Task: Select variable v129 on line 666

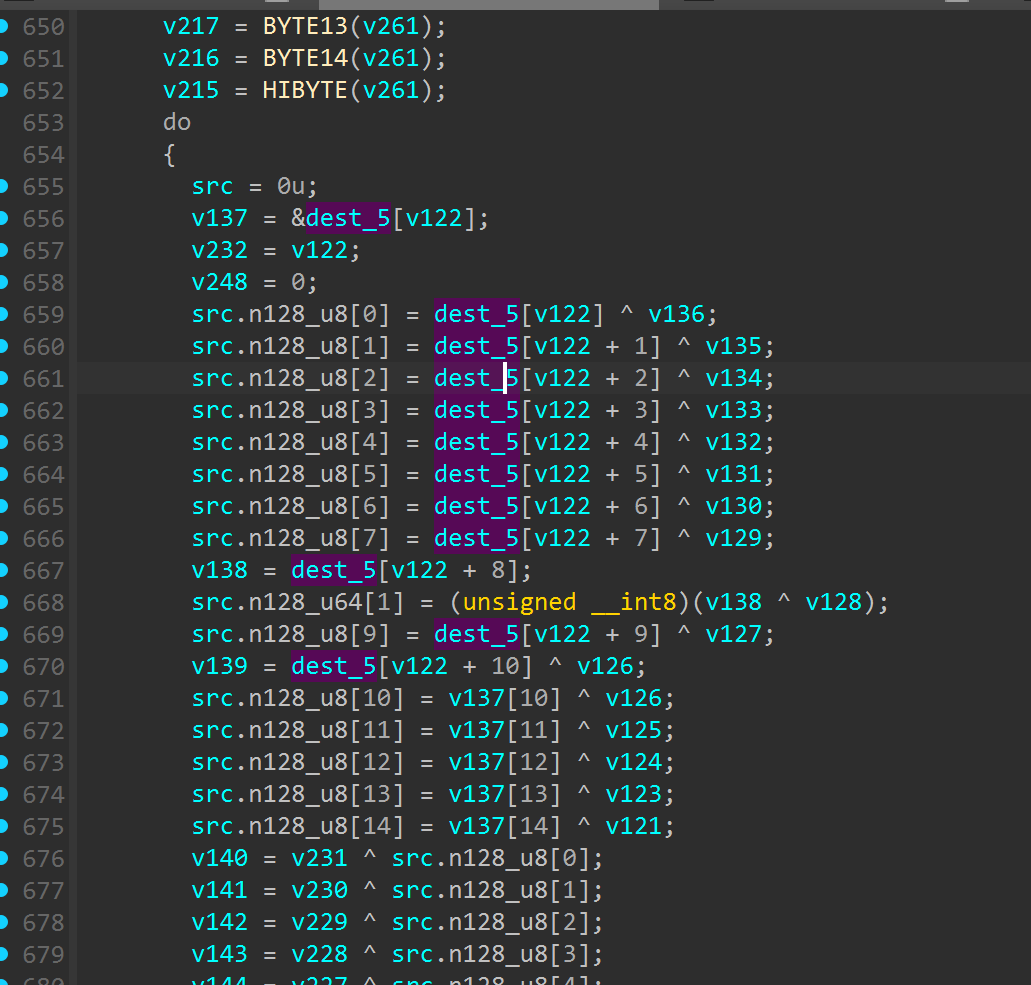Action: tap(734, 539)
